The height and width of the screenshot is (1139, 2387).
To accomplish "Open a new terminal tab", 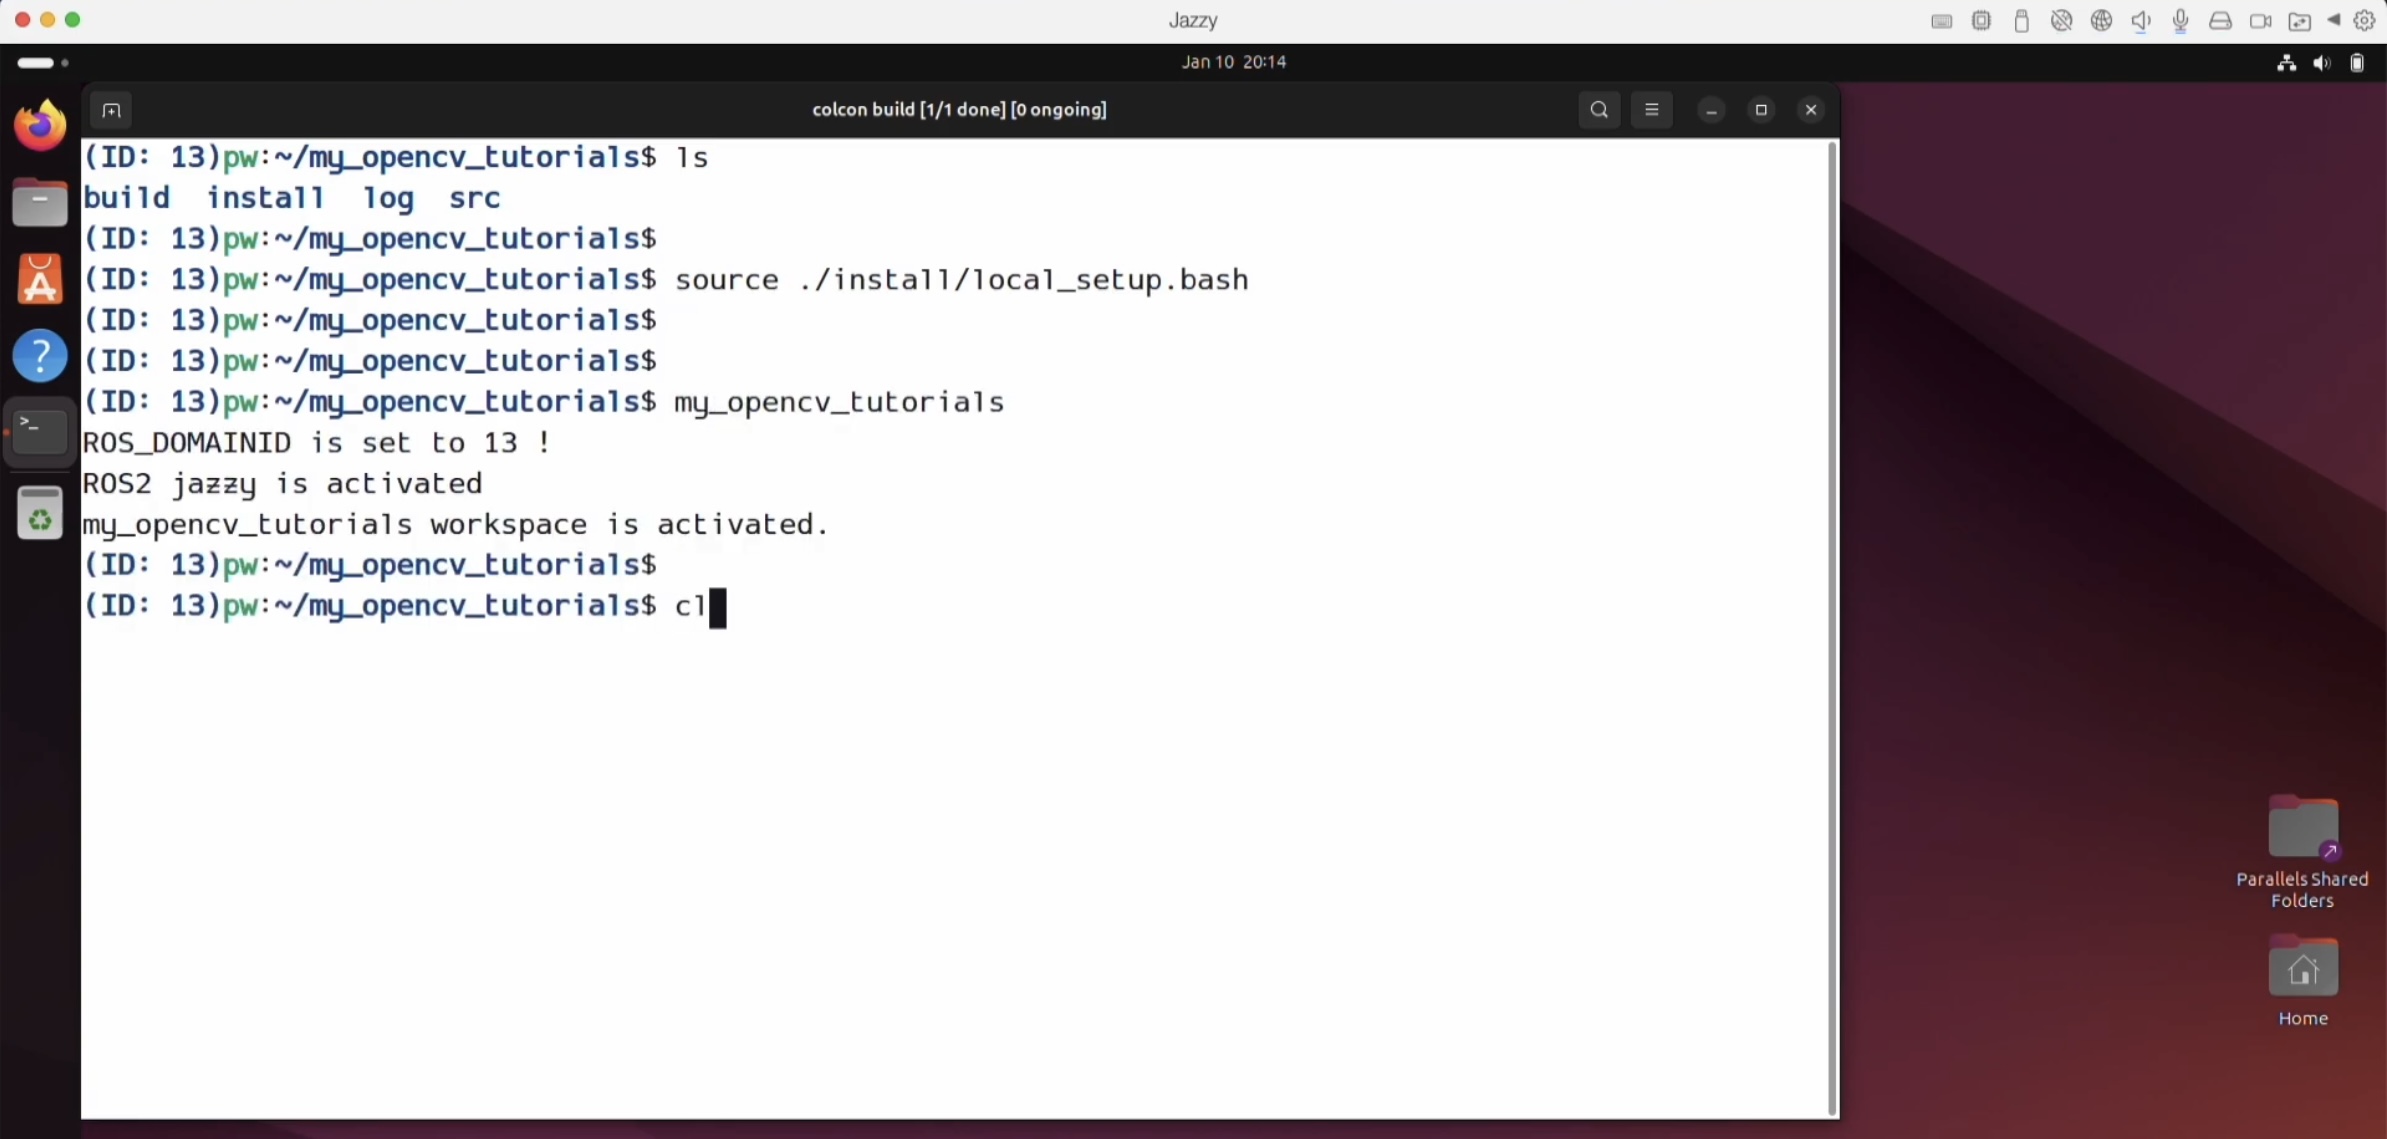I will (x=111, y=110).
